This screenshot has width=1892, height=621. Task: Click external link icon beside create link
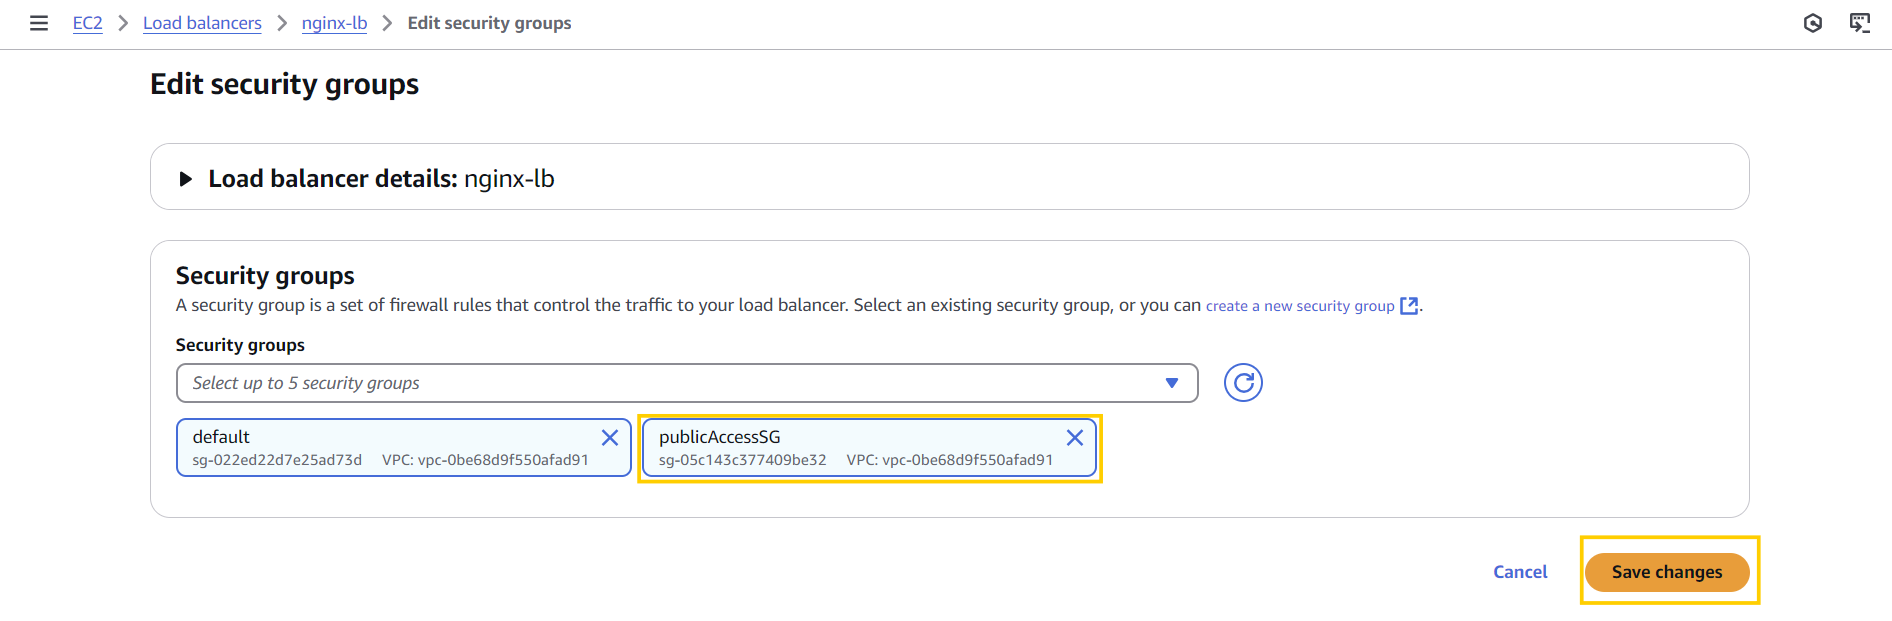click(x=1409, y=306)
